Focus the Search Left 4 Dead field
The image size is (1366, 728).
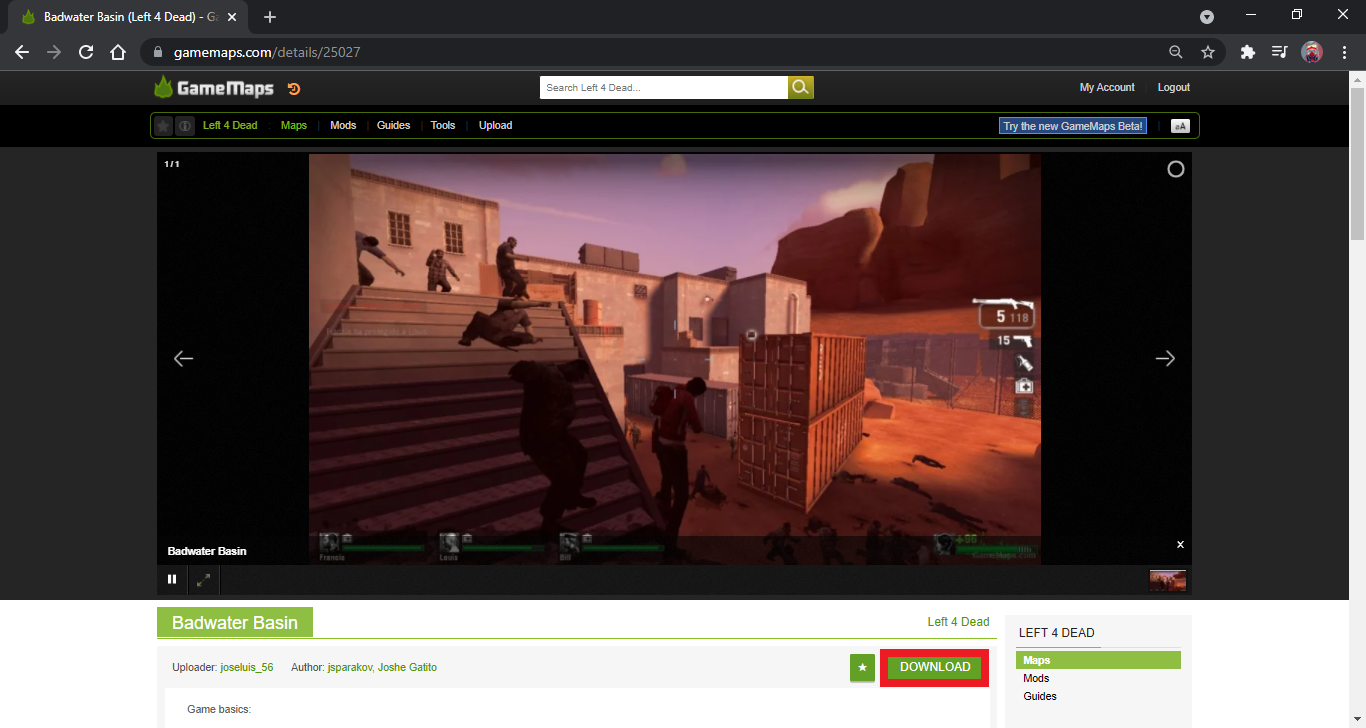pos(664,88)
